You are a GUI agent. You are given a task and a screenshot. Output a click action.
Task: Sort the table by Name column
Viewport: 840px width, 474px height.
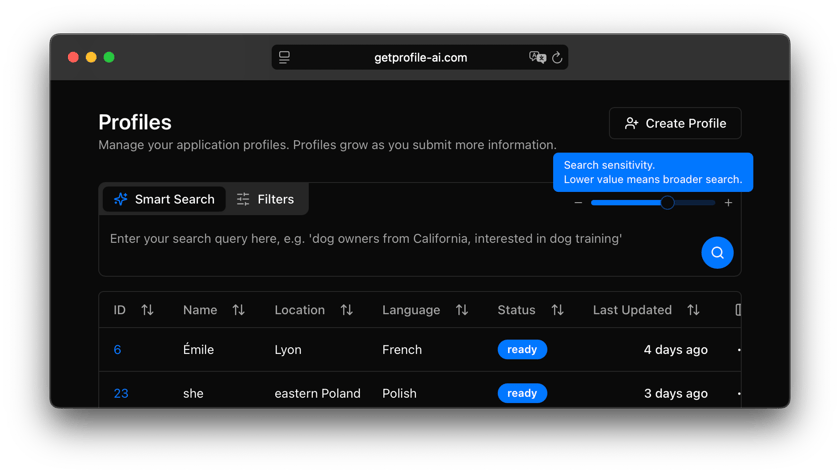(x=238, y=310)
